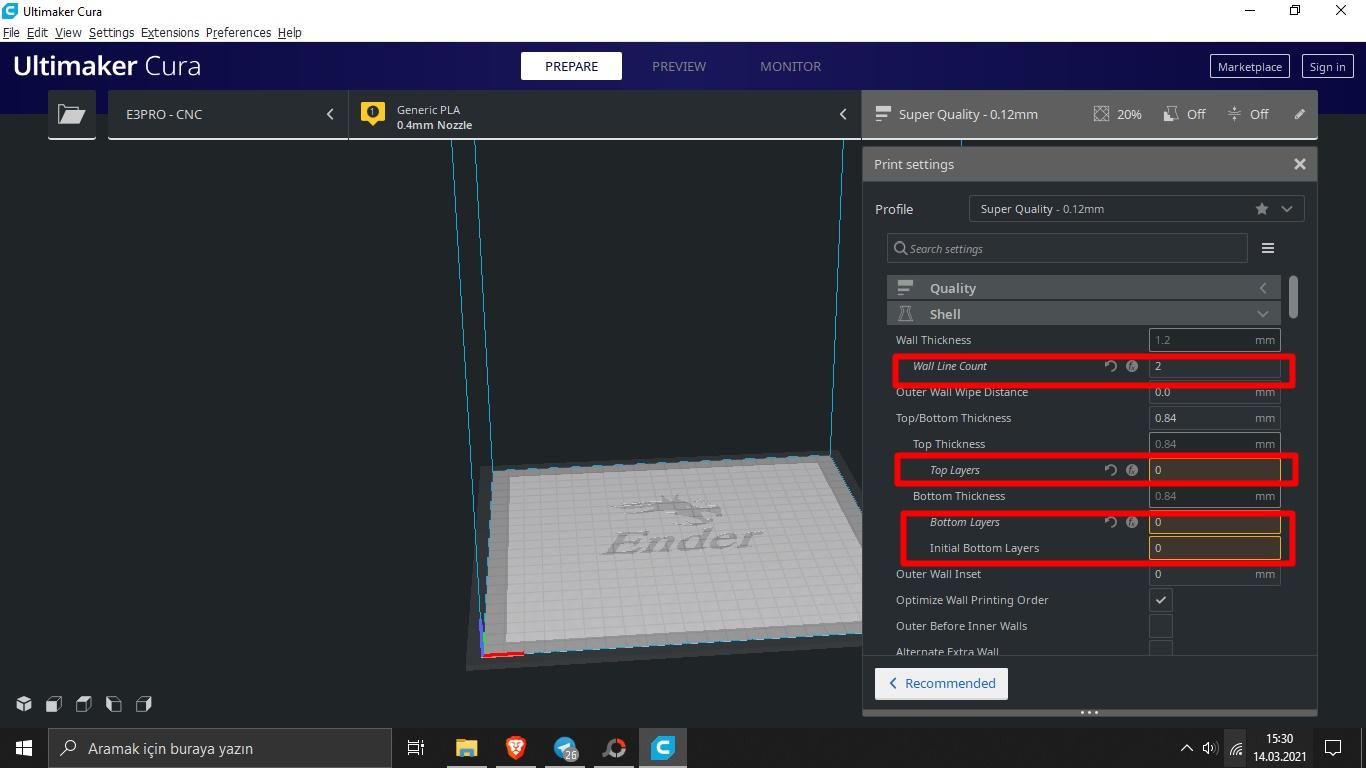This screenshot has height=768, width=1366.
Task: Collapse the E3PRO - CNC printer selector
Action: (228, 114)
